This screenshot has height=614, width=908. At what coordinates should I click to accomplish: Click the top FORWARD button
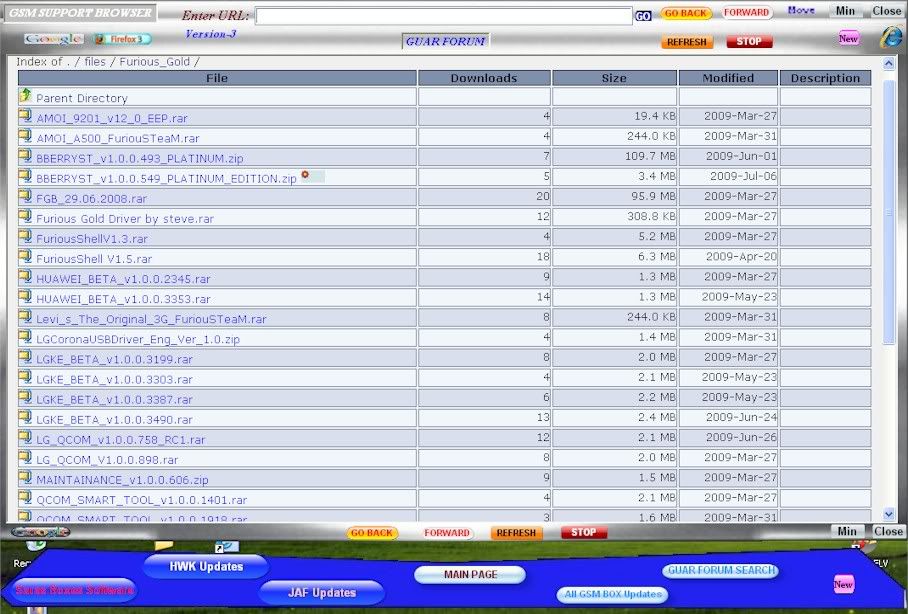point(746,12)
